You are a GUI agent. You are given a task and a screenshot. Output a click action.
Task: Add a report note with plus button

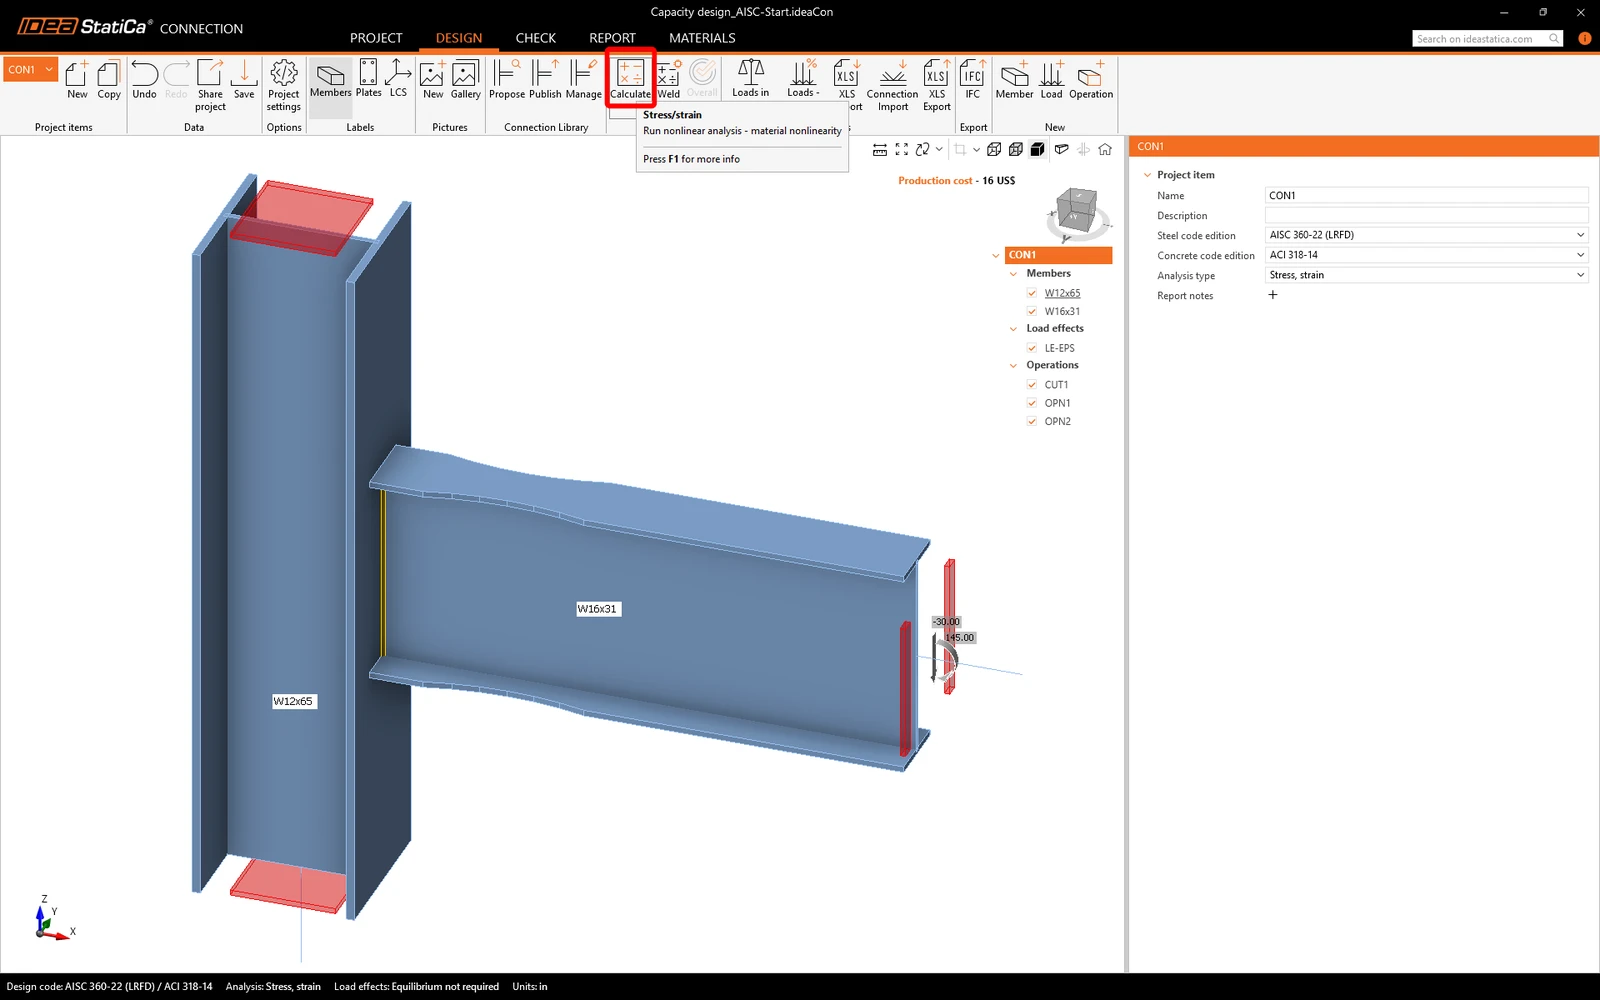[x=1273, y=295]
